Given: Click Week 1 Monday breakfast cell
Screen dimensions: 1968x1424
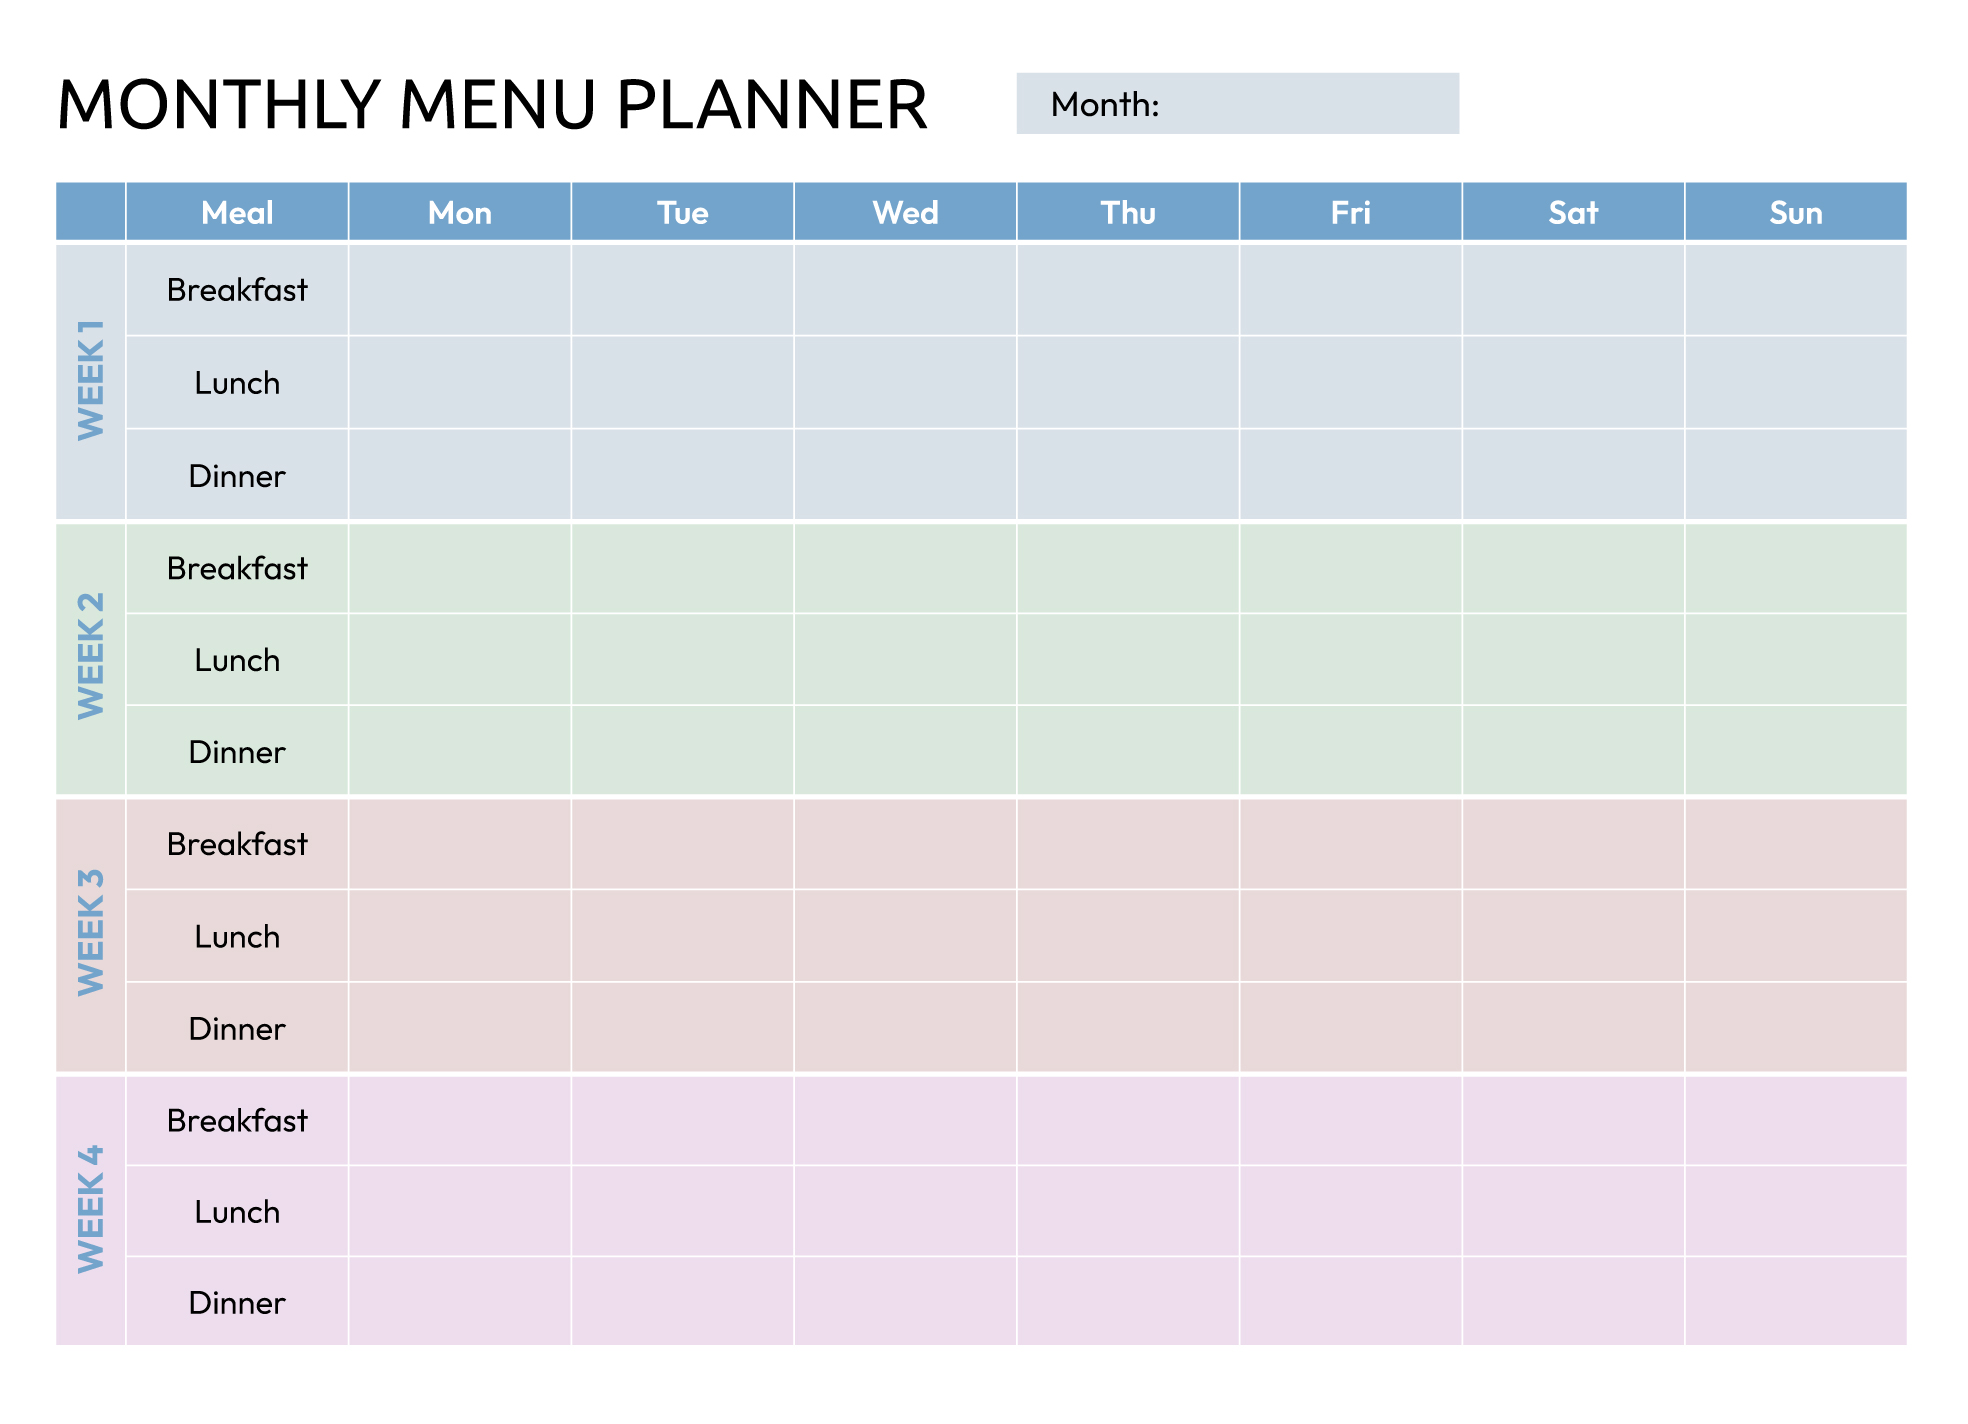Looking at the screenshot, I should point(460,290).
